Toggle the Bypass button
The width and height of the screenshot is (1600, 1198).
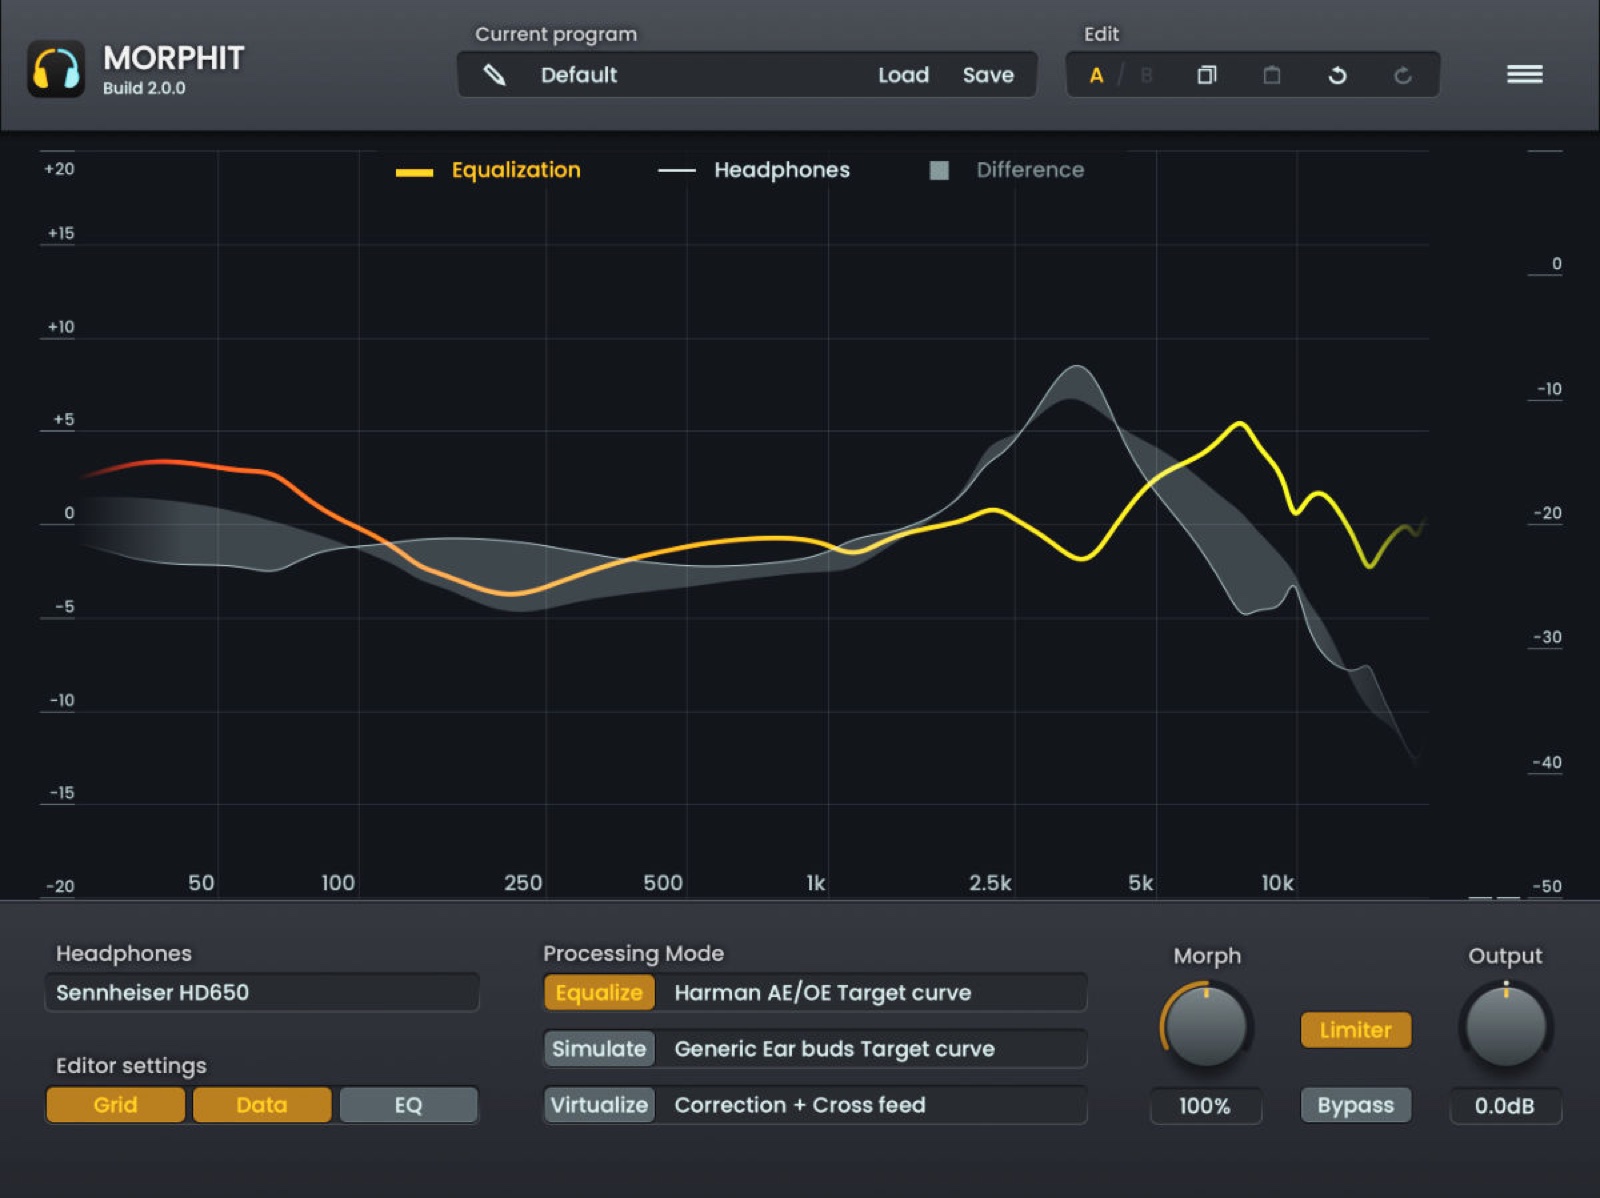click(x=1355, y=1105)
